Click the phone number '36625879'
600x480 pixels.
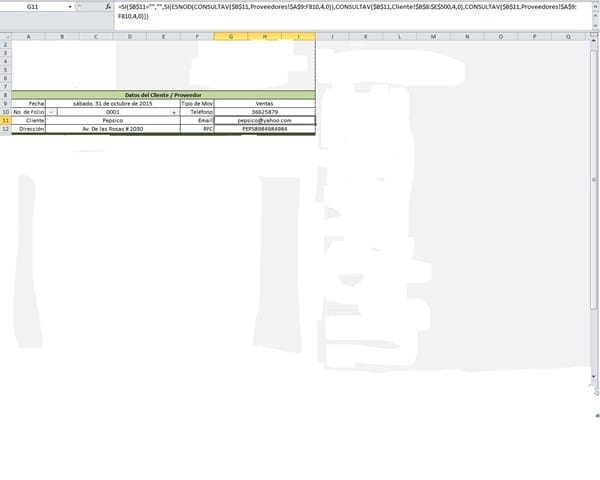[264, 112]
